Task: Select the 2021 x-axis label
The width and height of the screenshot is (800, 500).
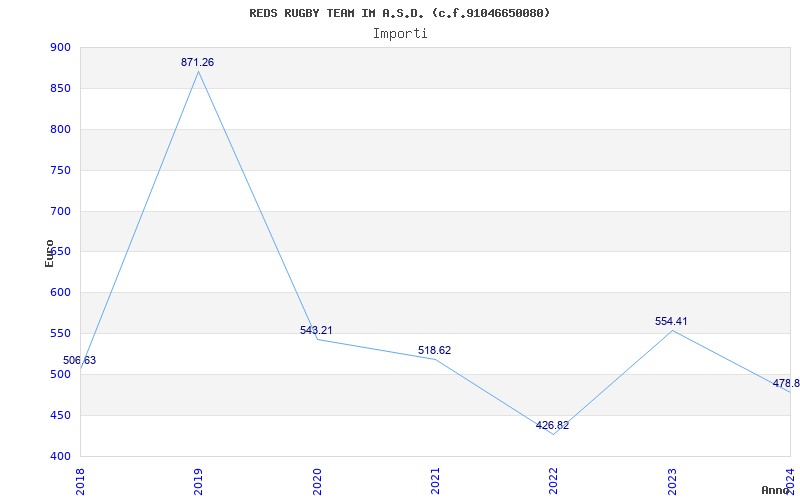Action: pos(435,481)
